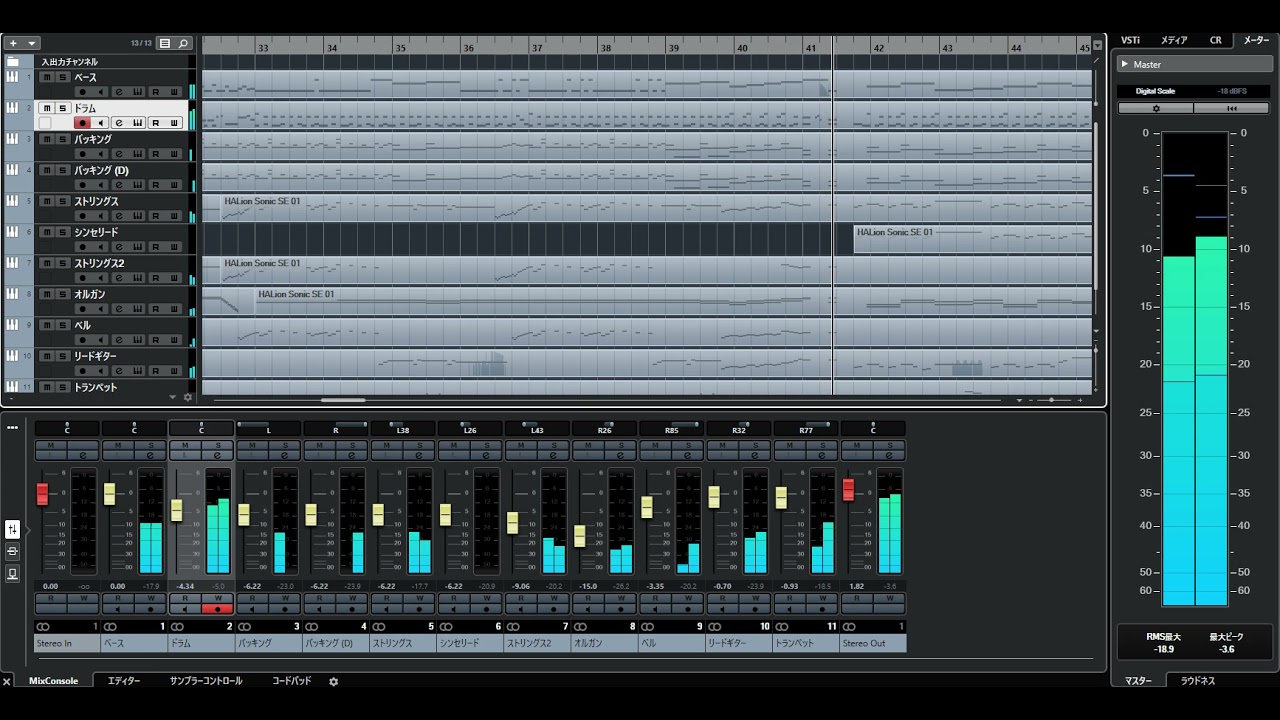The height and width of the screenshot is (720, 1280).
Task: Expand the 入出力チャンネル folder
Action: click(13, 61)
